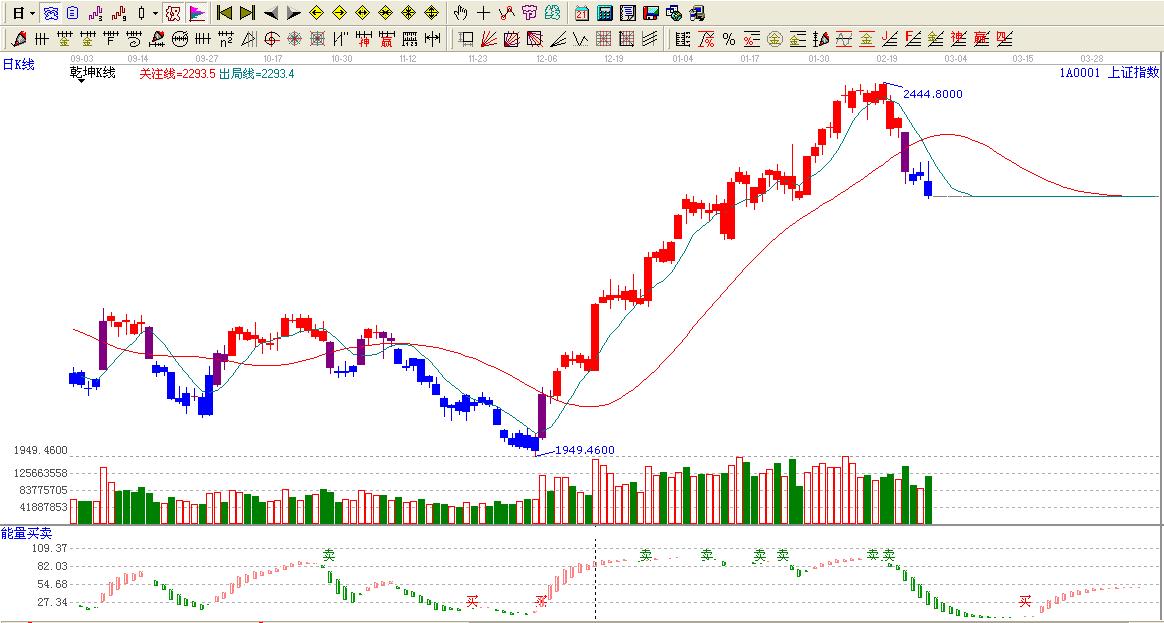
Task: Expand the 乾坤K线 indicator dropdown arrow
Action: (80, 80)
